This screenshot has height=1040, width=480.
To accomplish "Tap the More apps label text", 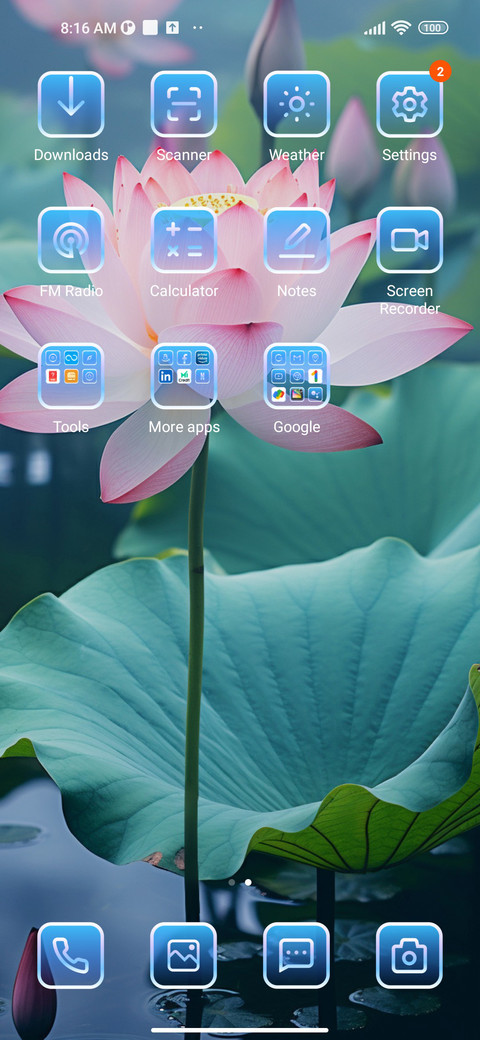I will [184, 427].
